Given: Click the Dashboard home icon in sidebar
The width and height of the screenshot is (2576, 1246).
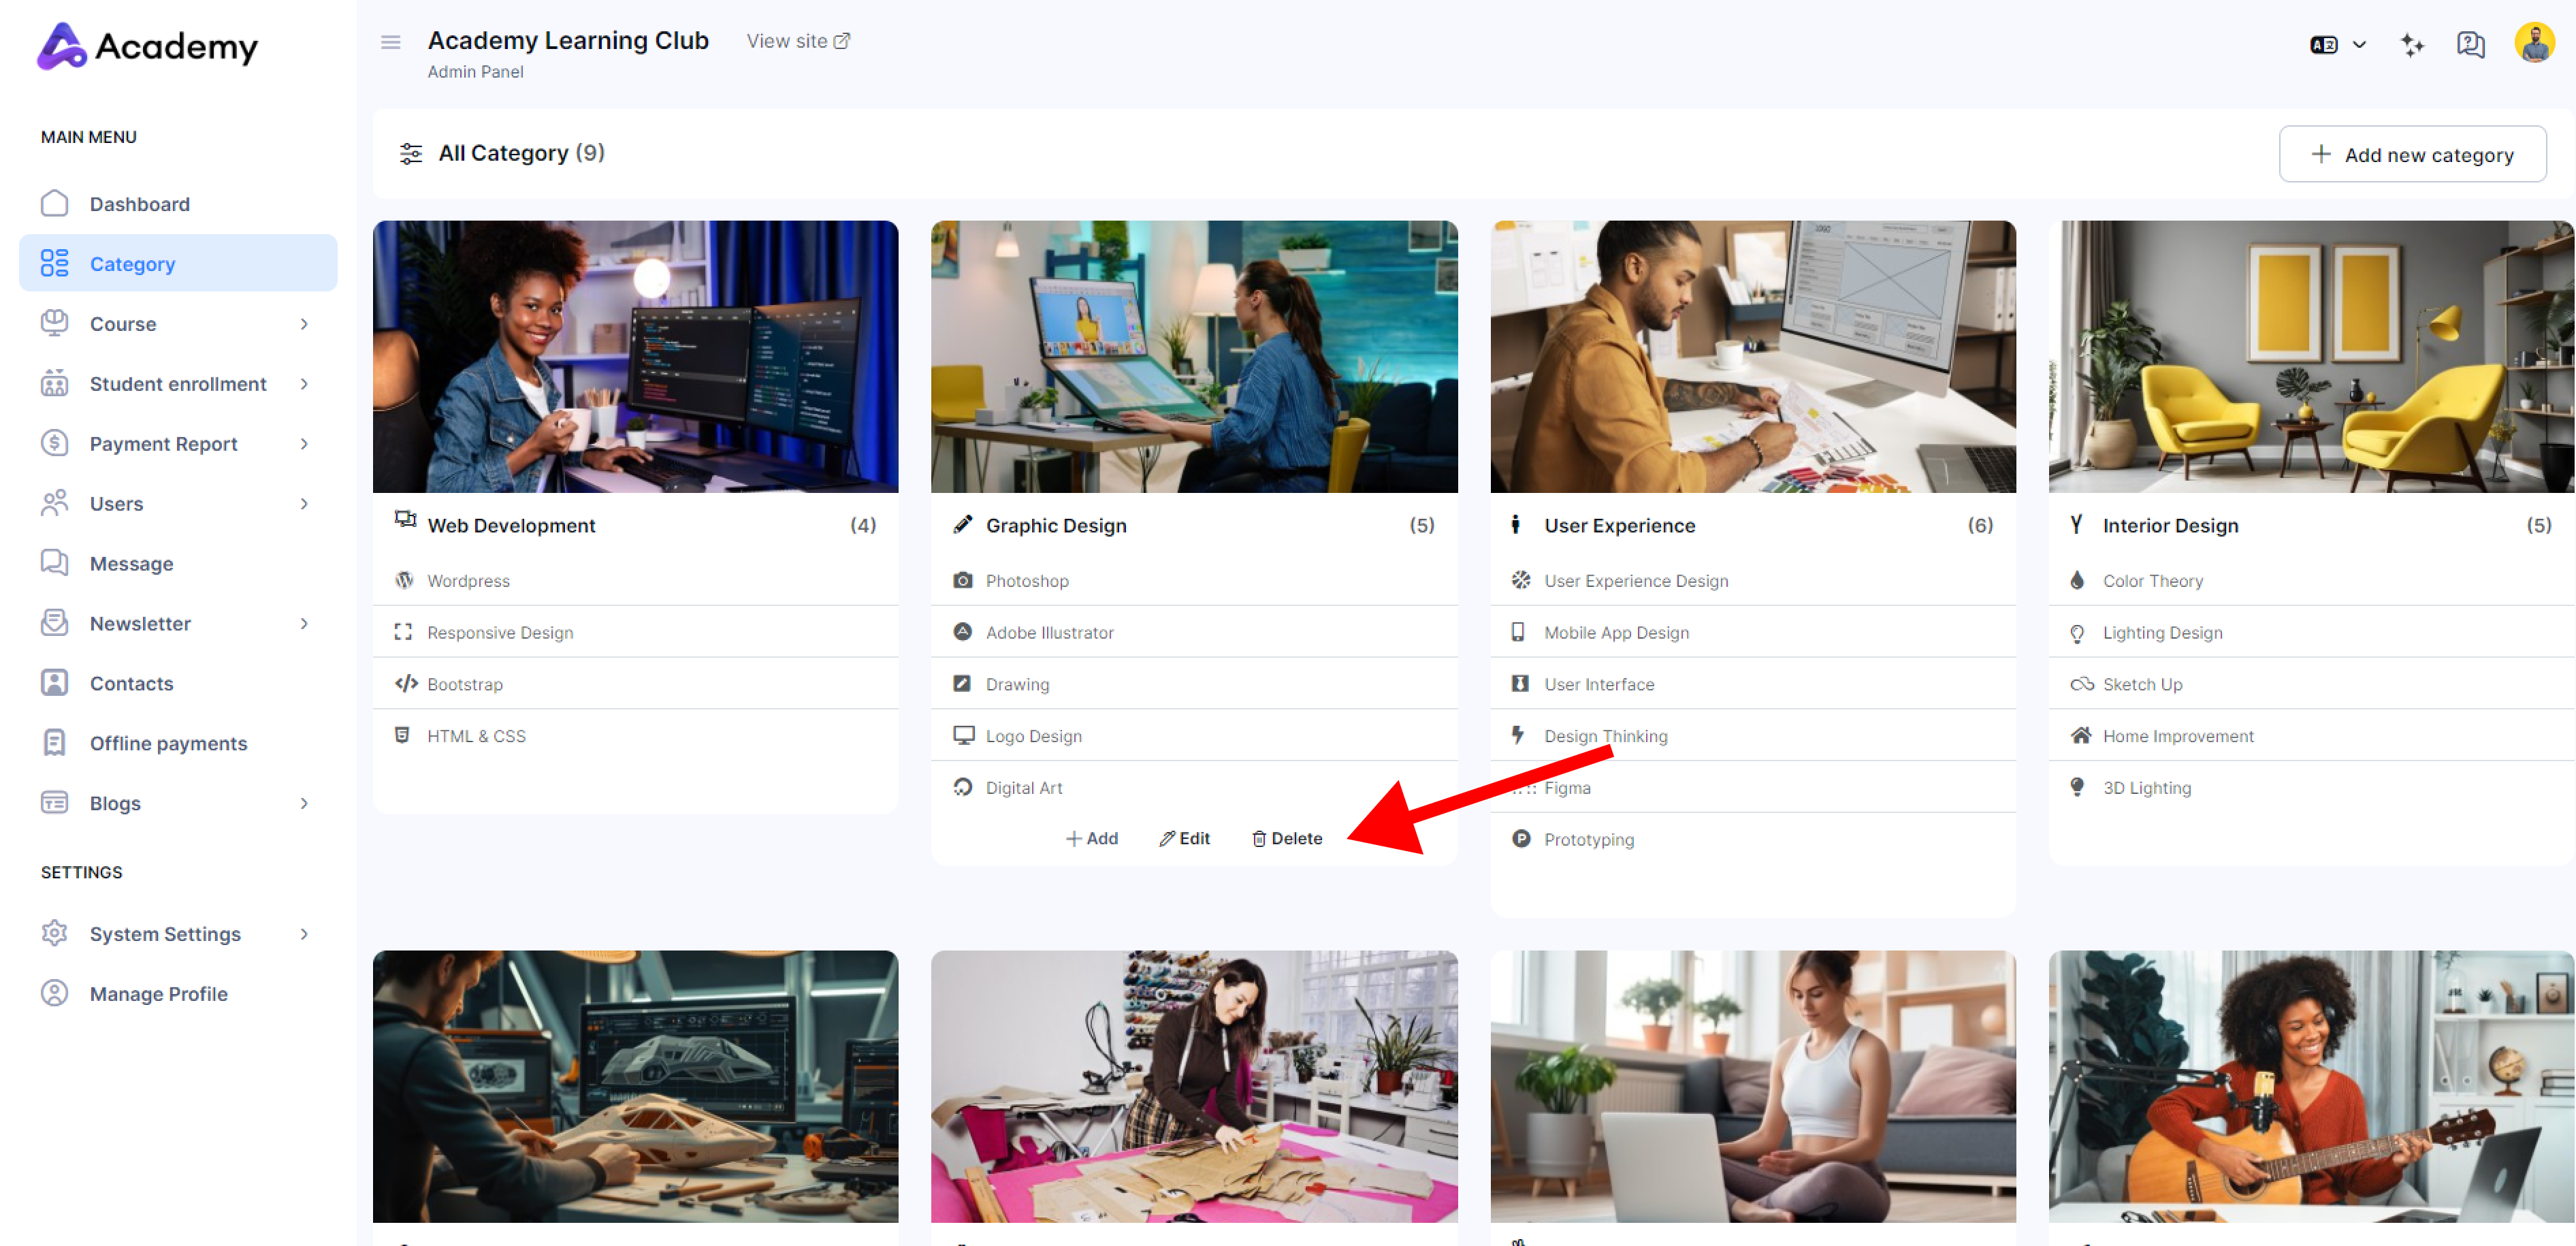Looking at the screenshot, I should click(54, 203).
